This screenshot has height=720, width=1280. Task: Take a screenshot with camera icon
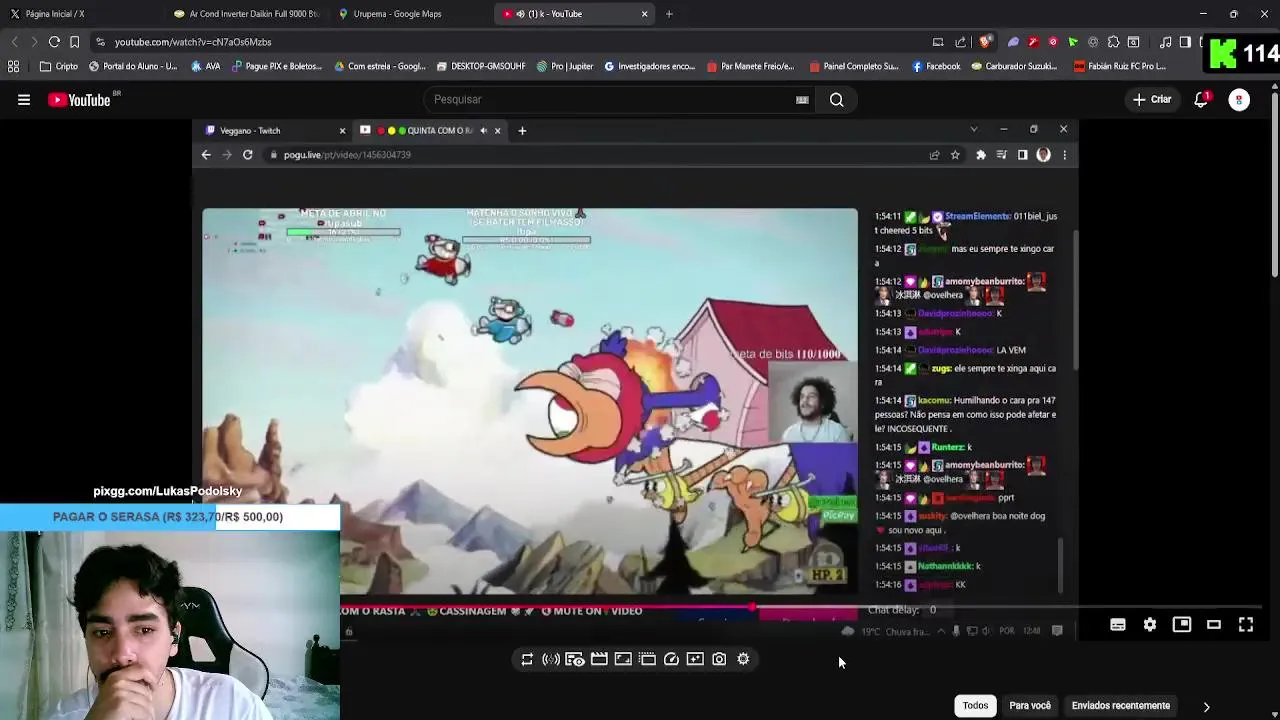click(x=719, y=659)
